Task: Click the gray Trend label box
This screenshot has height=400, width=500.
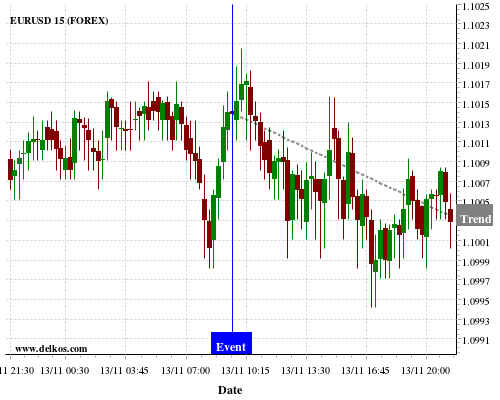Action: (475, 215)
